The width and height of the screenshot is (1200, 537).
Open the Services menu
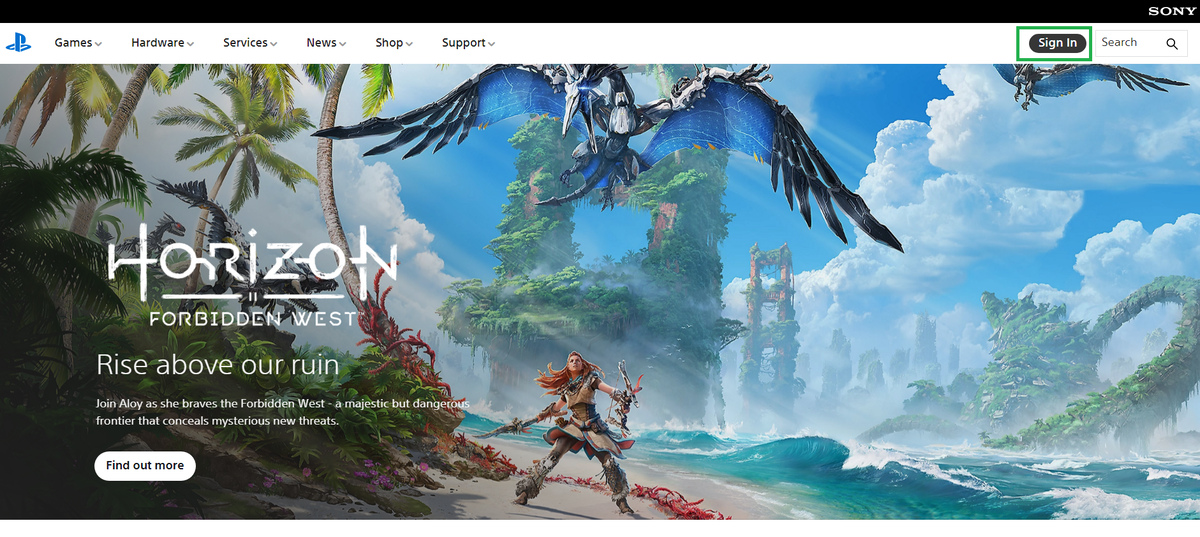click(250, 43)
